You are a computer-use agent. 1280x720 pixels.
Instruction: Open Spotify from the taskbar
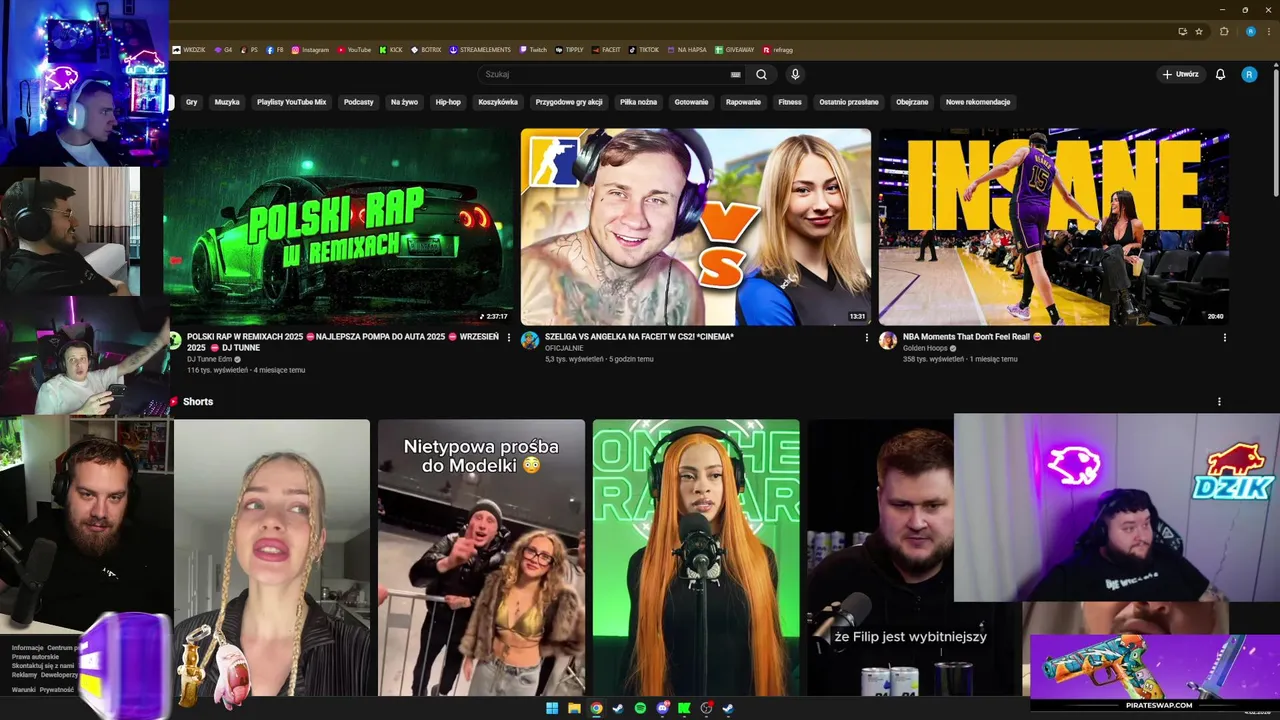pos(640,708)
